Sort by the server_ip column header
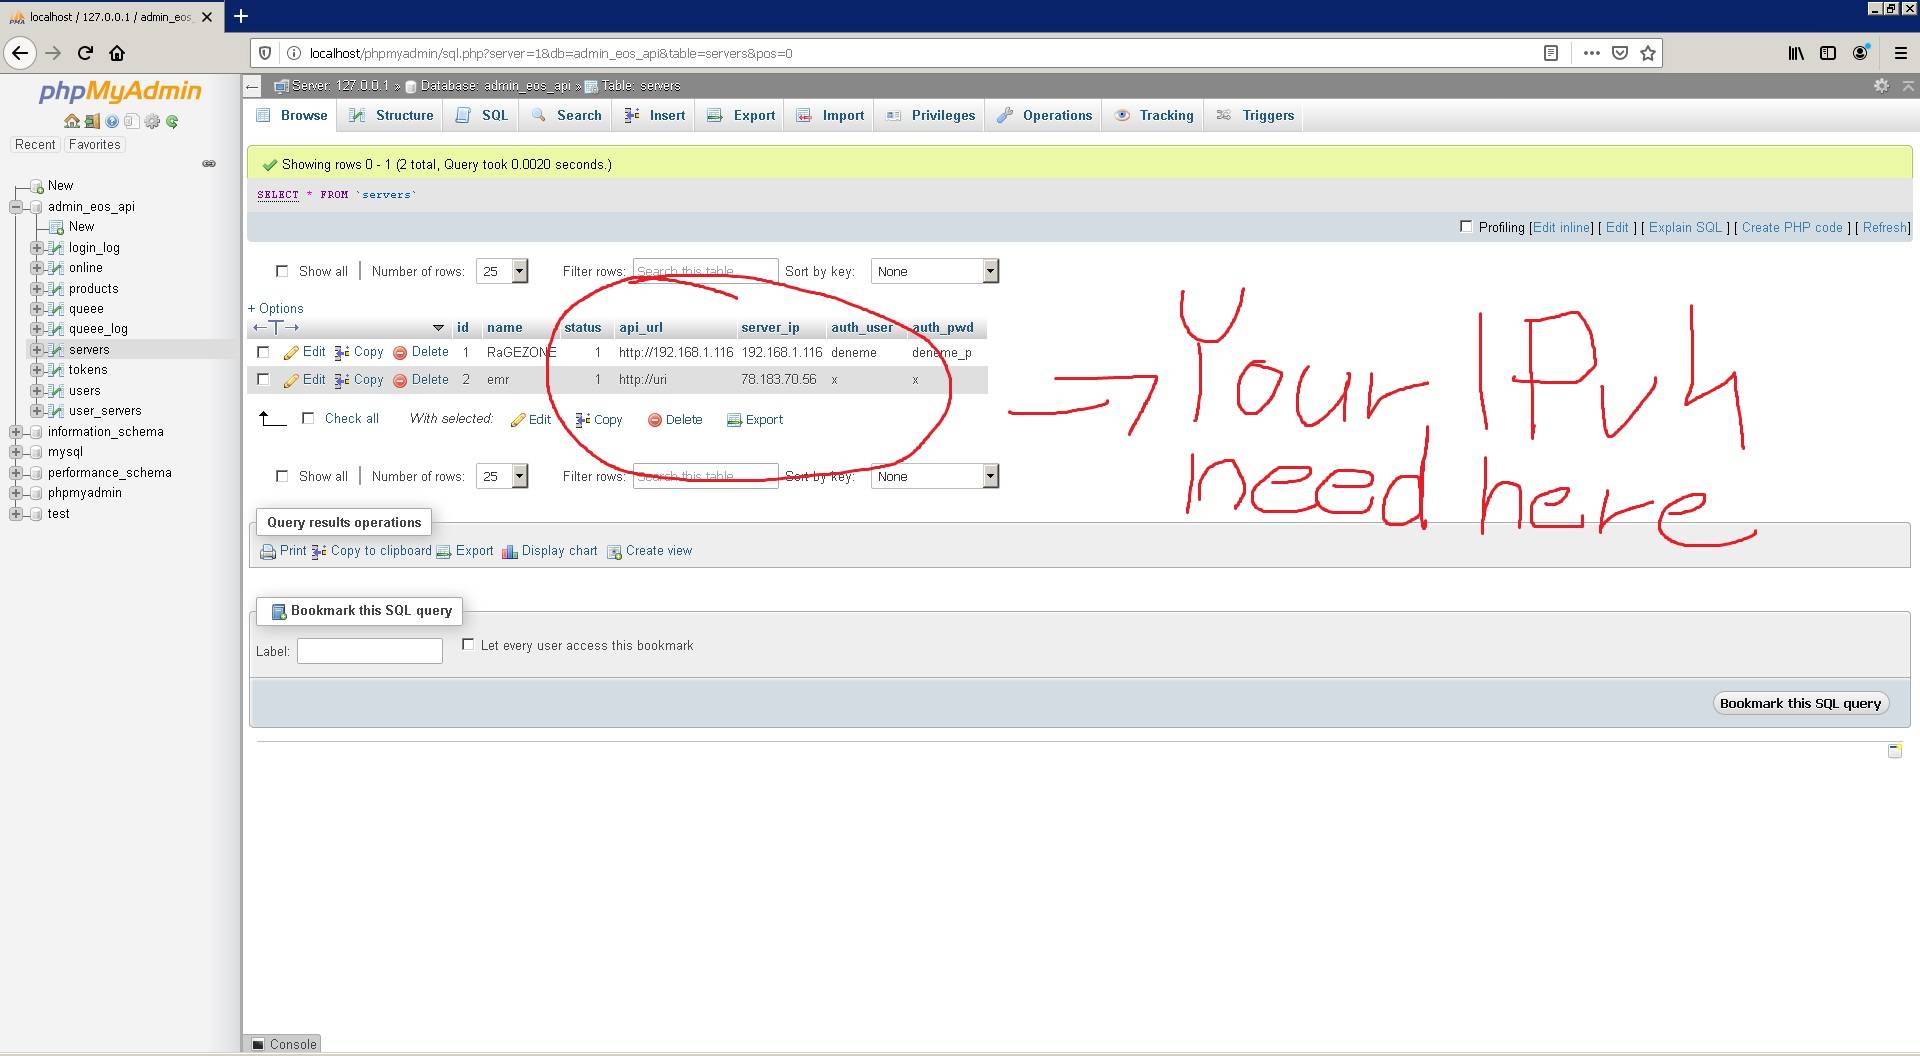1920x1056 pixels. coord(770,328)
